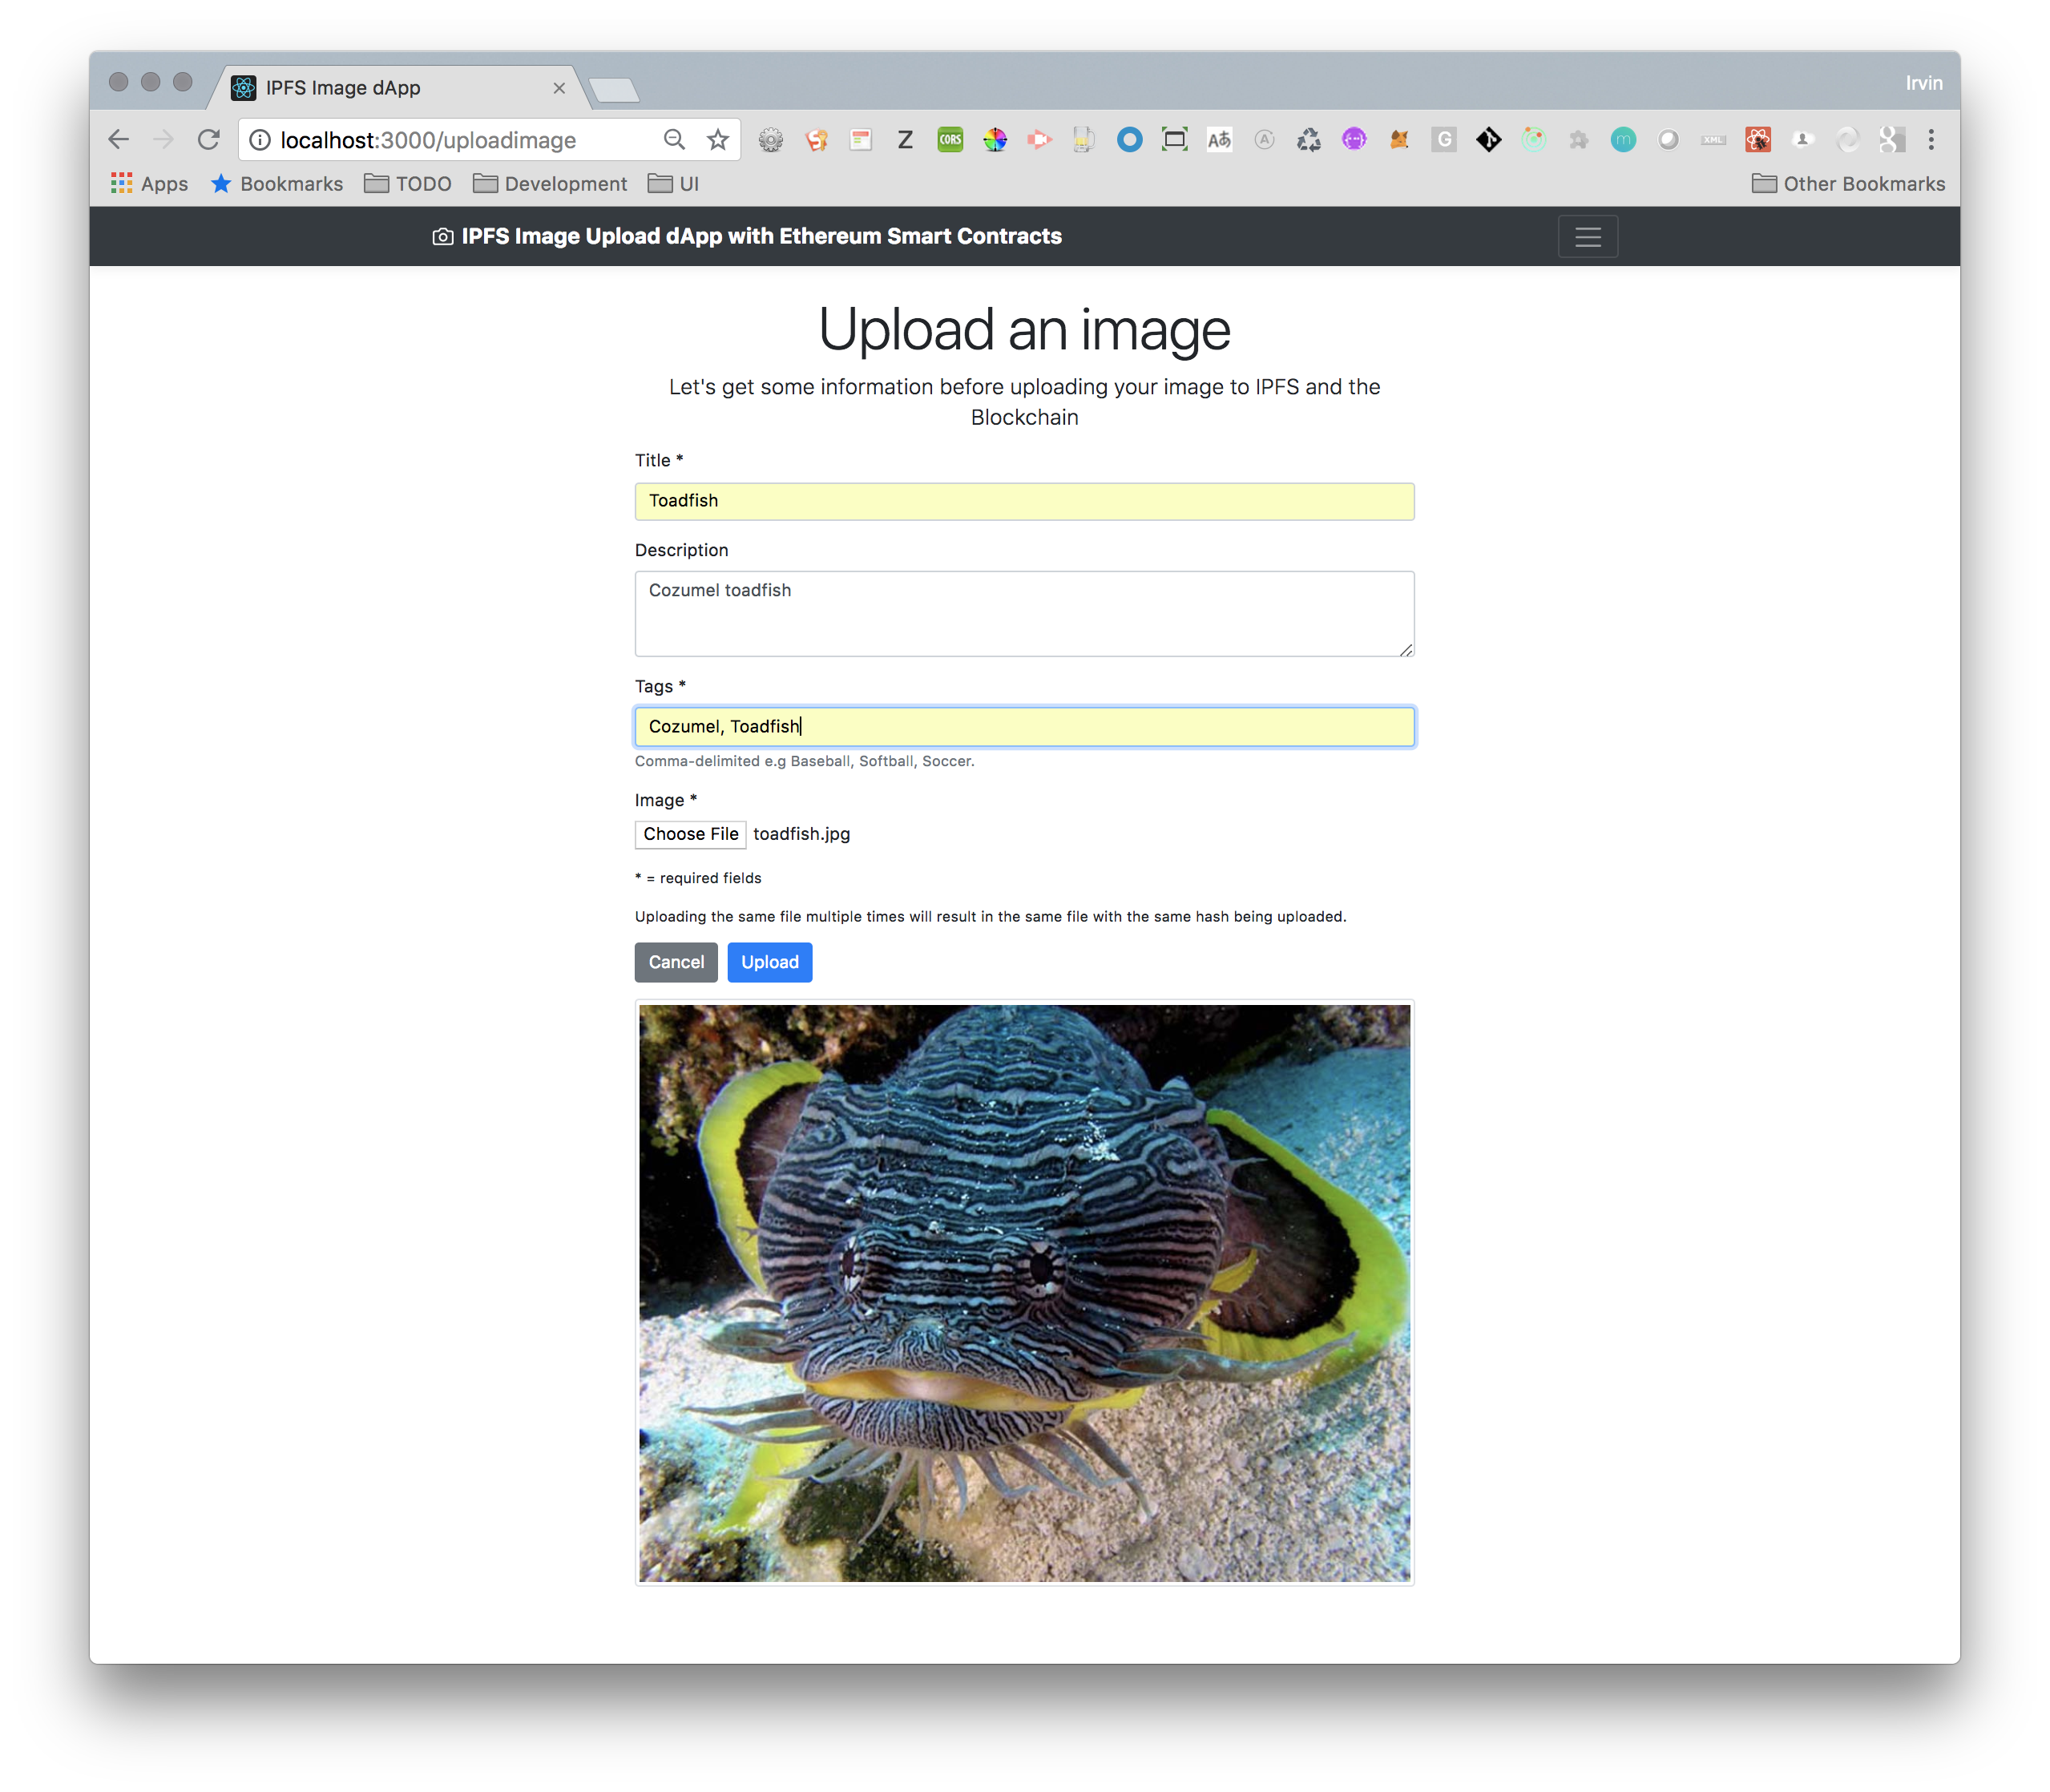This screenshot has width=2050, height=1792.
Task: Click the Git diamond extension icon
Action: [1488, 140]
